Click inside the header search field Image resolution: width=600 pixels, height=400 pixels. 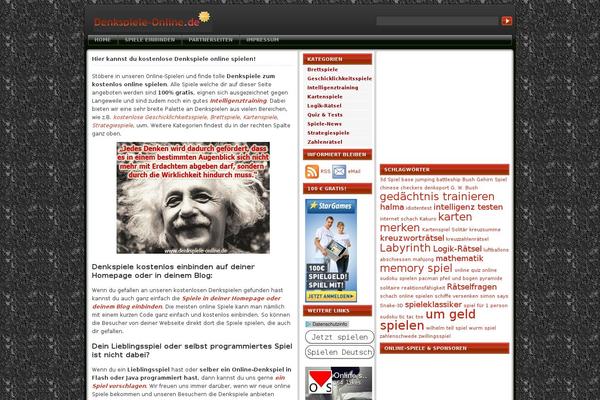click(438, 21)
